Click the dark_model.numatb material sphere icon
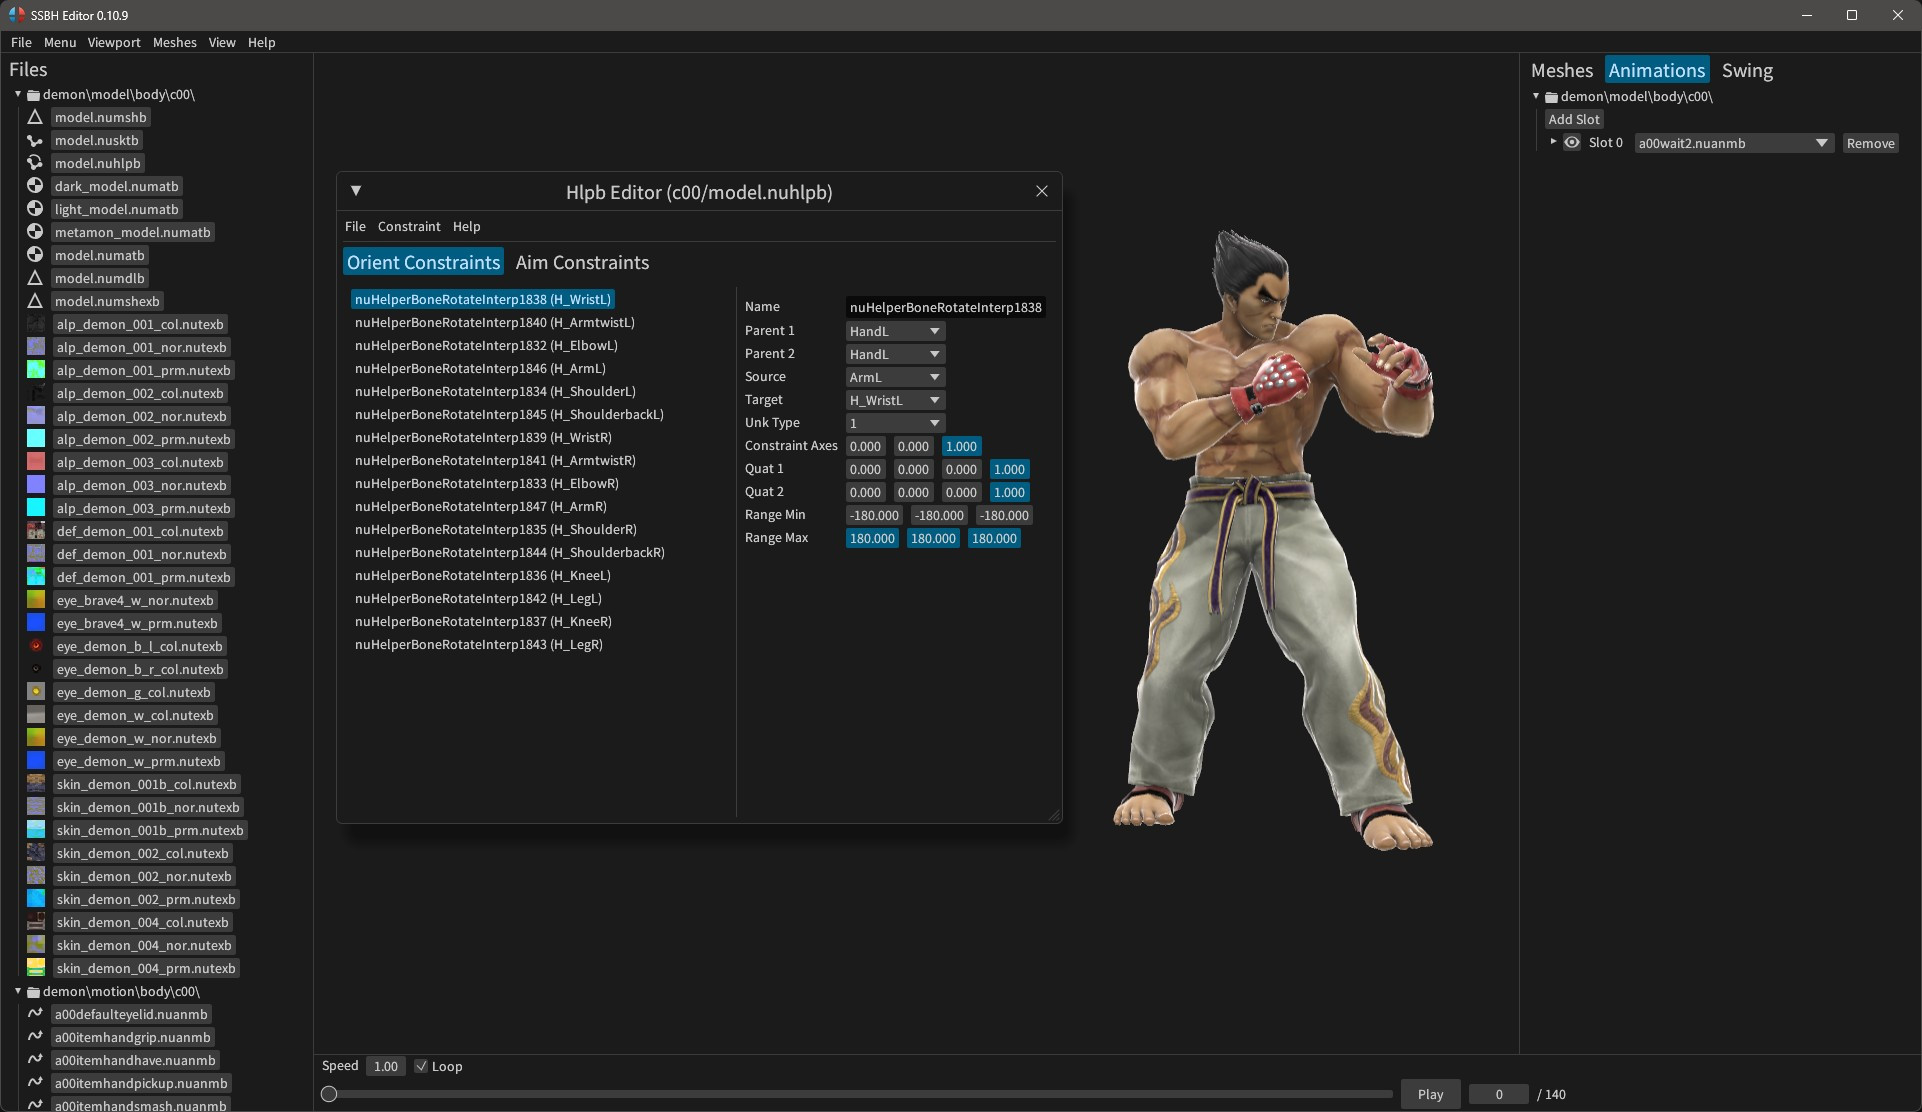Viewport: 1922px width, 1112px height. [35, 186]
